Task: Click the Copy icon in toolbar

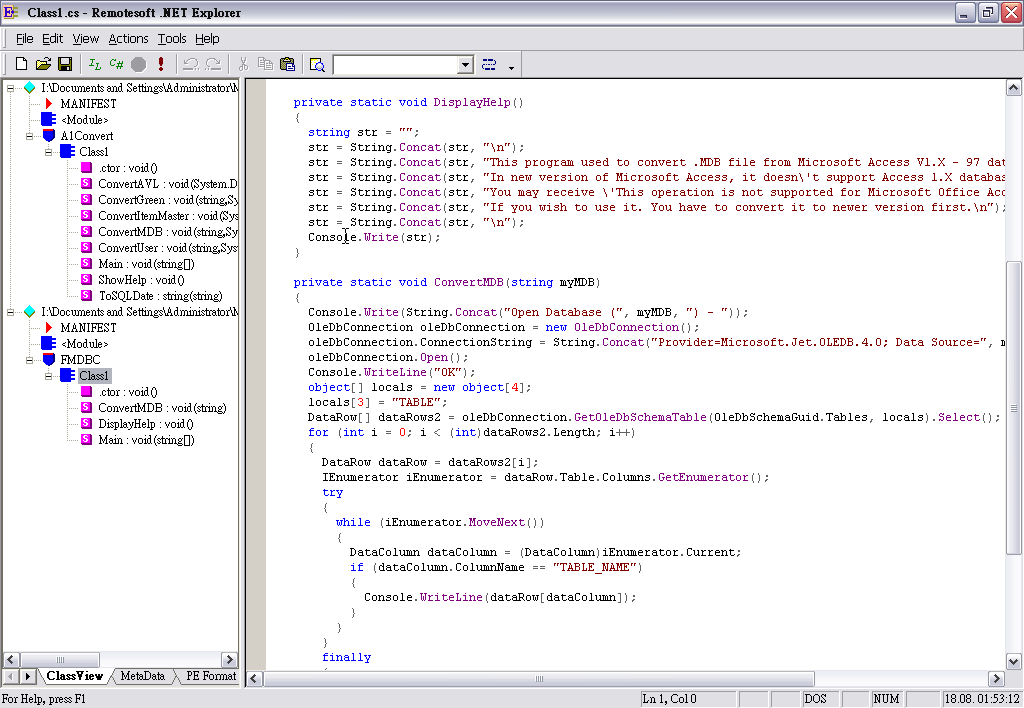Action: 265,64
